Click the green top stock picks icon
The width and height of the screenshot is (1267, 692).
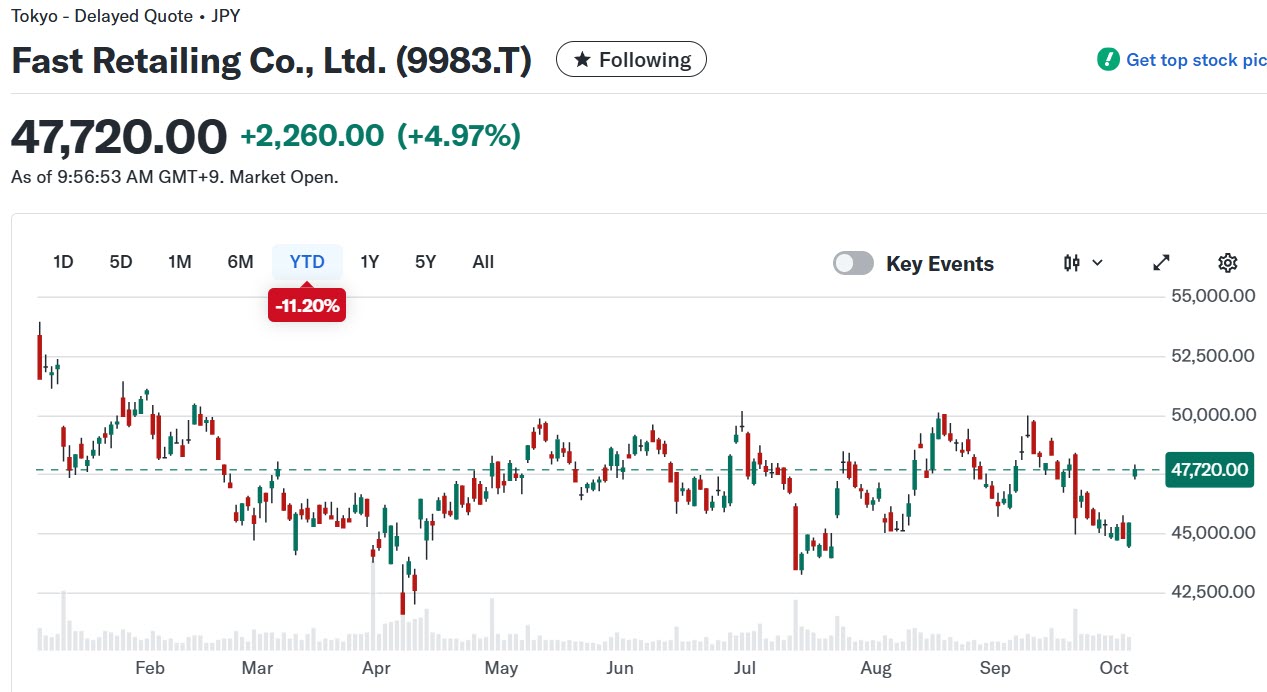point(1108,60)
